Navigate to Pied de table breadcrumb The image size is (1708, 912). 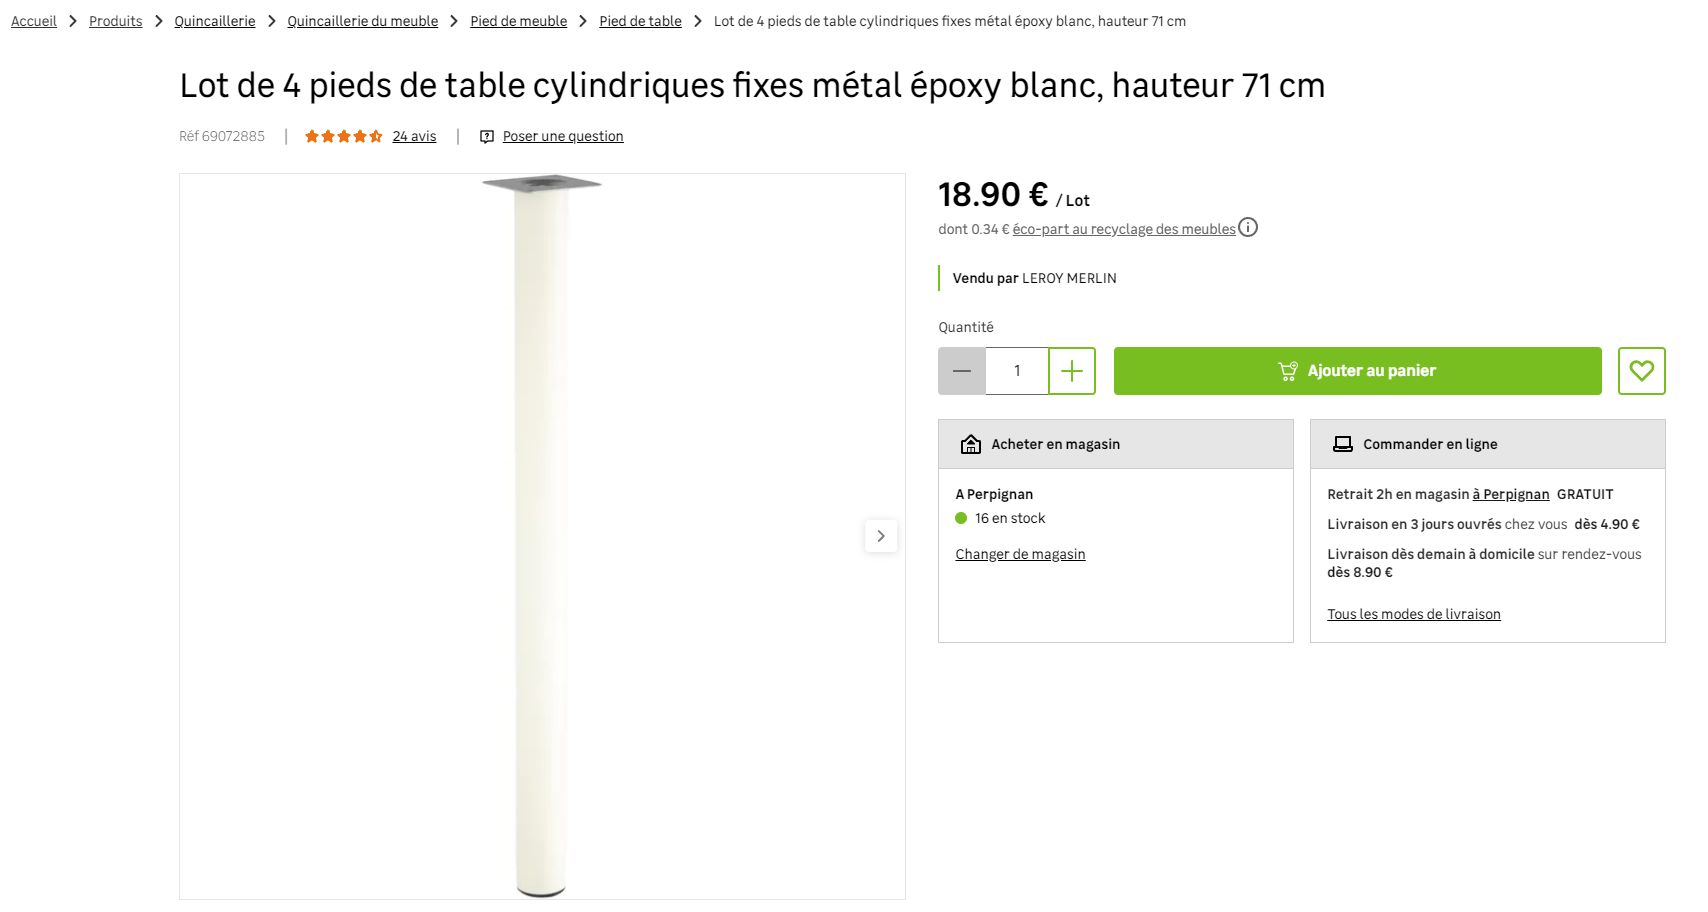(x=640, y=21)
